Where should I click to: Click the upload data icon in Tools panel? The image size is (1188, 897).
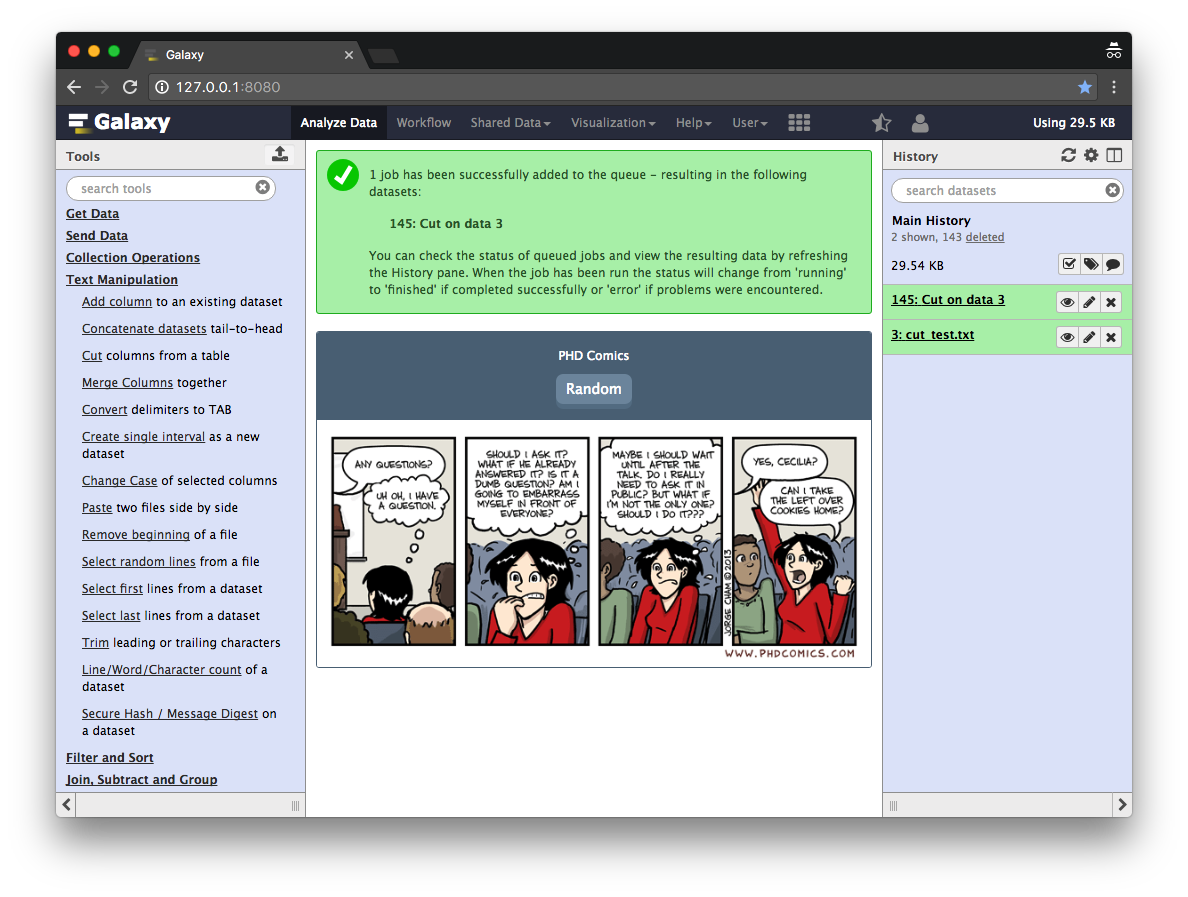(280, 154)
